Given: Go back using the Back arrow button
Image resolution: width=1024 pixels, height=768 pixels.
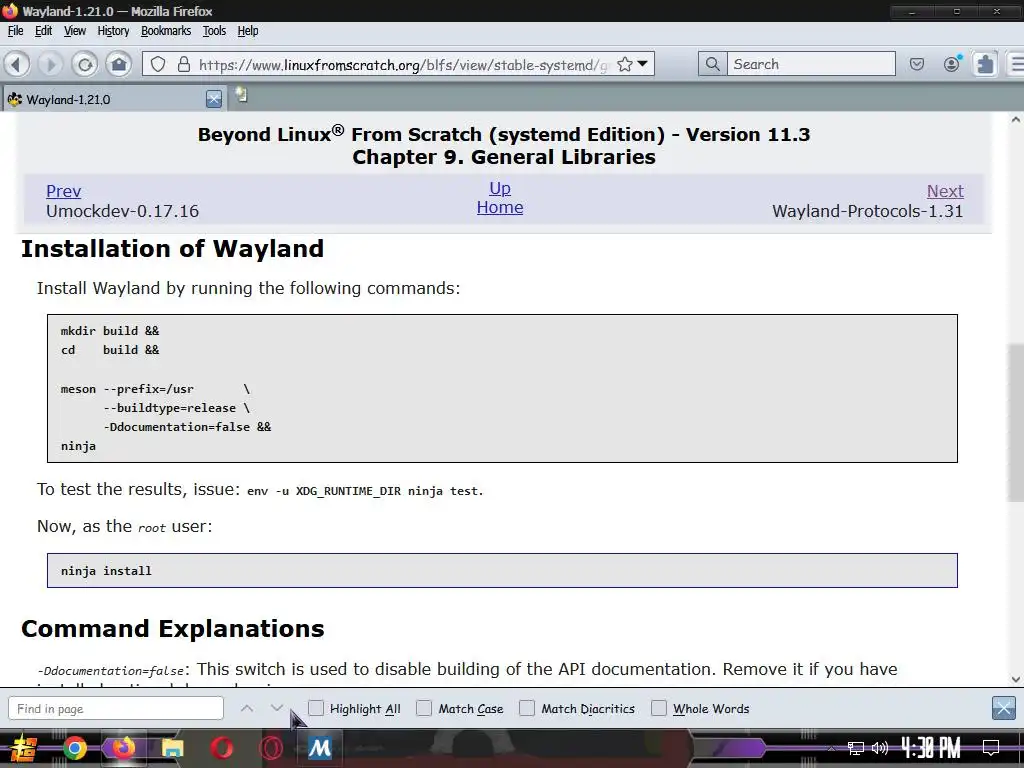Looking at the screenshot, I should [18, 64].
